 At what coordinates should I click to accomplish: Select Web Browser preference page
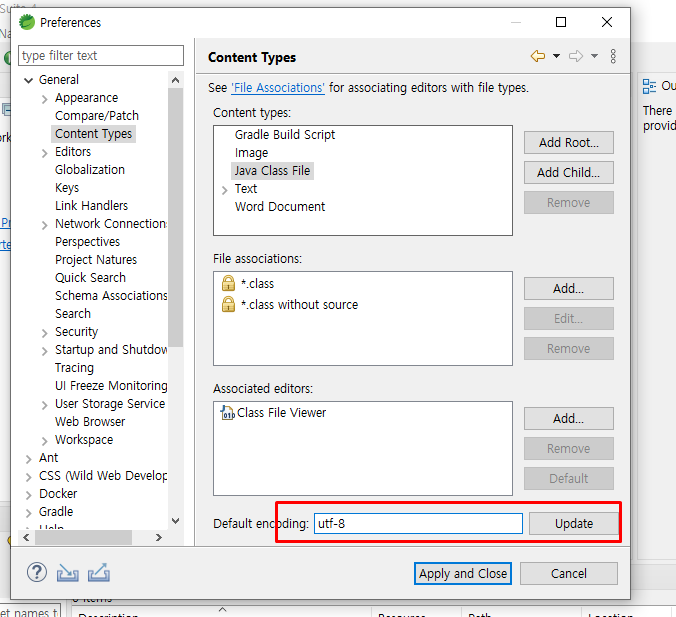click(x=90, y=421)
